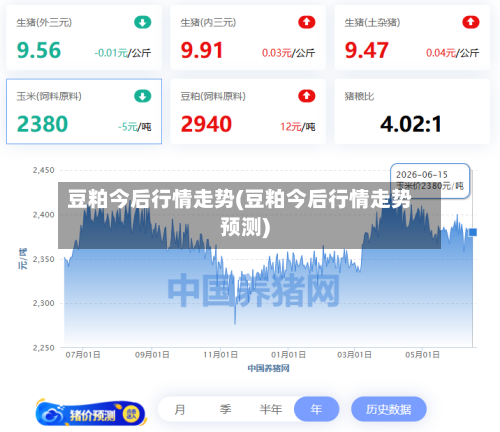This screenshot has width=500, height=432.
Task: Click the 0.03元/公斤 change text
Action: pyautogui.click(x=288, y=53)
